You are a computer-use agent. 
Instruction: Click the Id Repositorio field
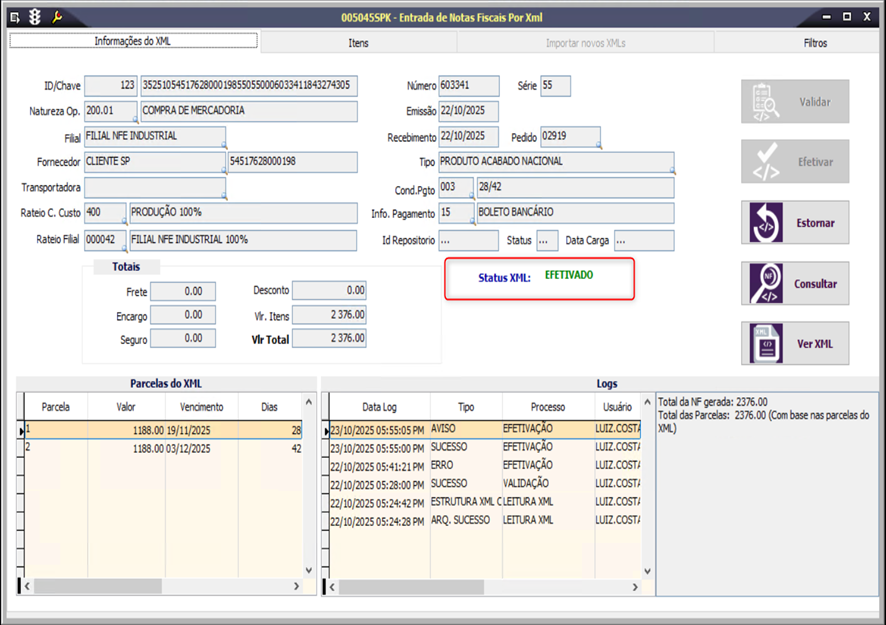pos(469,241)
